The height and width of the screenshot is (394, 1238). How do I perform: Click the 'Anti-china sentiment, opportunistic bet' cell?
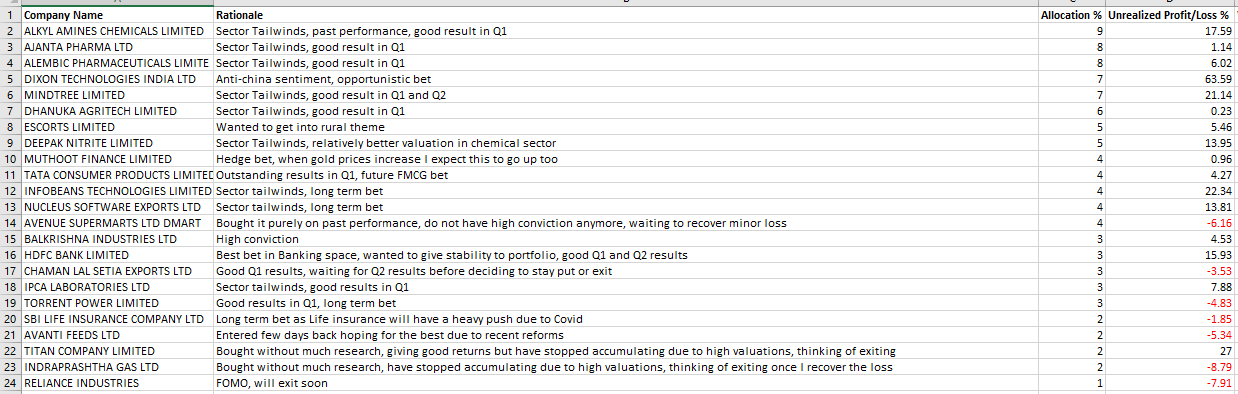(625, 79)
